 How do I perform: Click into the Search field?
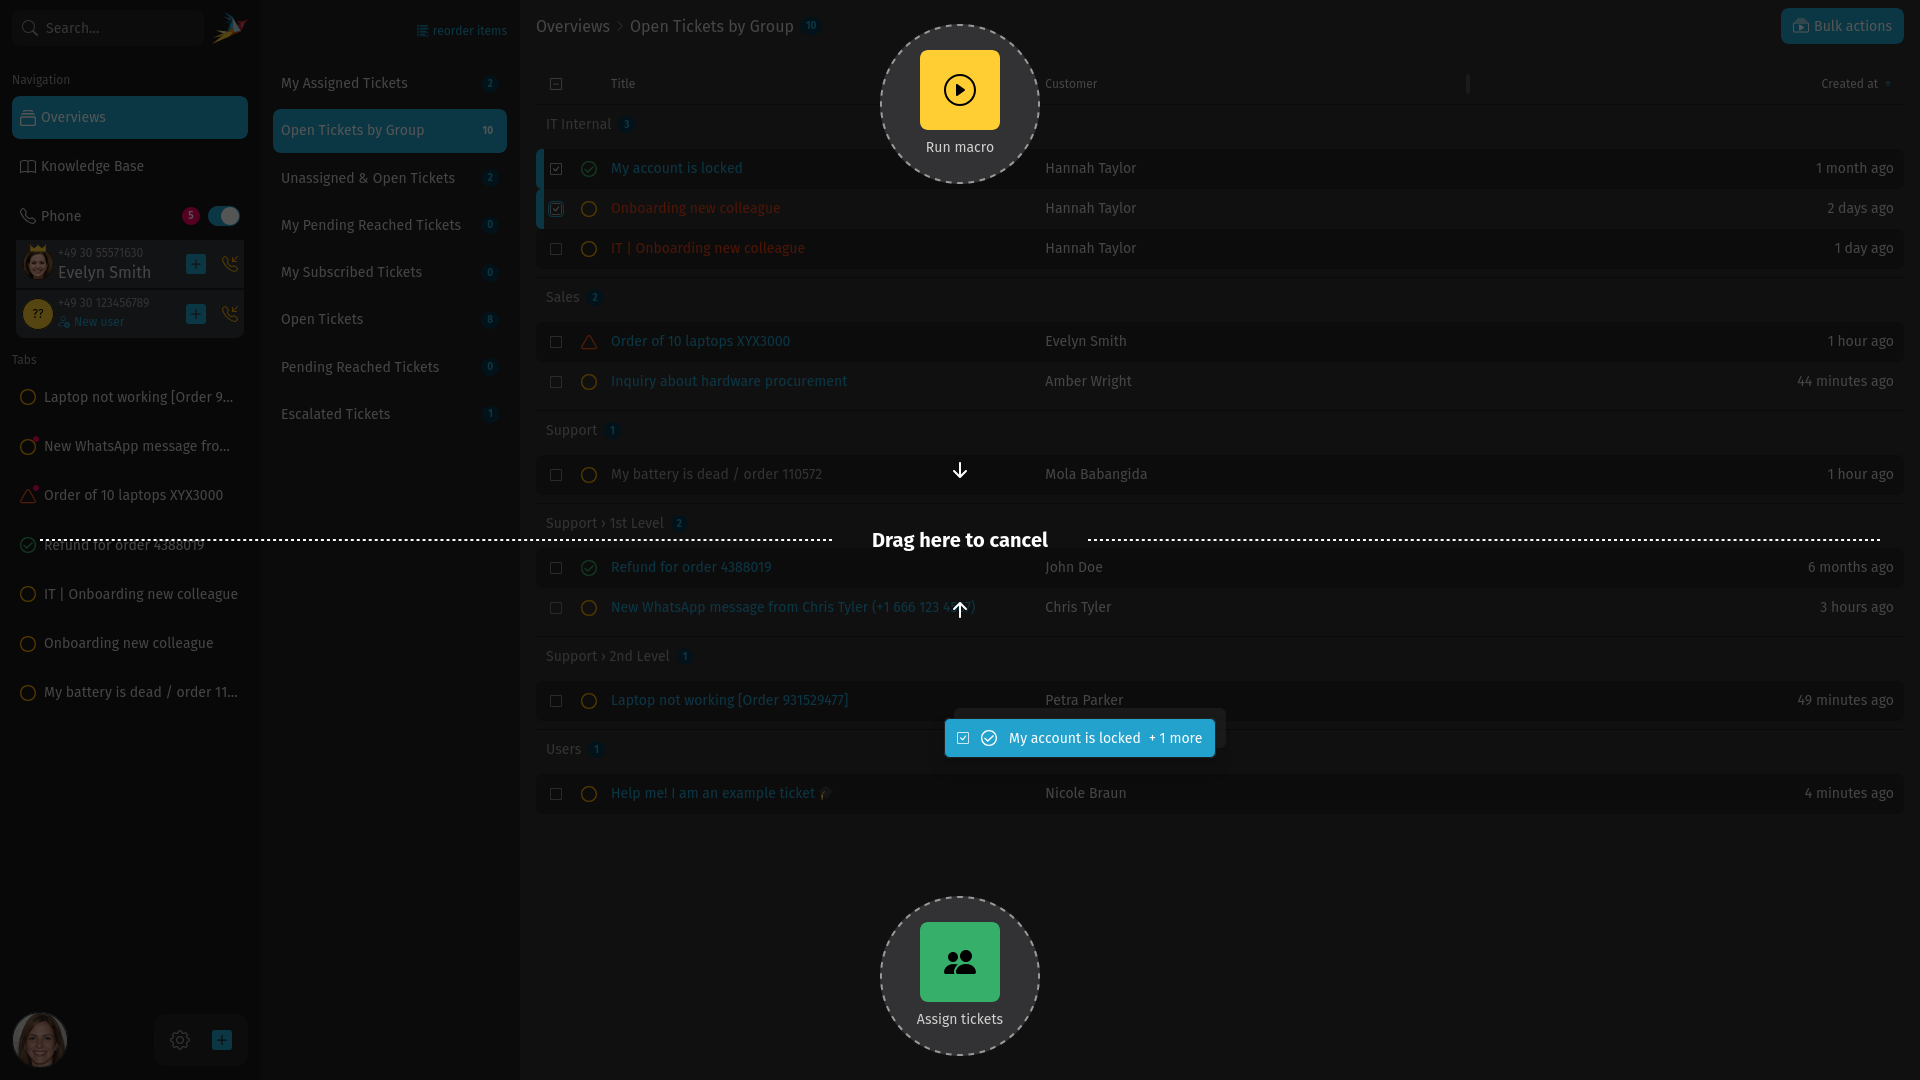pyautogui.click(x=108, y=28)
